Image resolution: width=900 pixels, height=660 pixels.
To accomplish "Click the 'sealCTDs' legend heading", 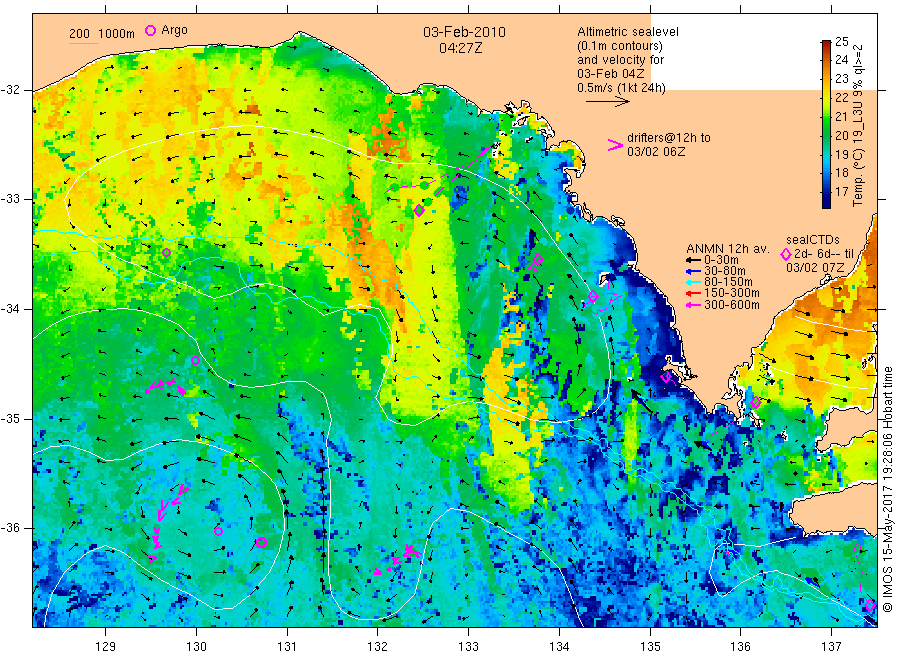I will click(813, 240).
